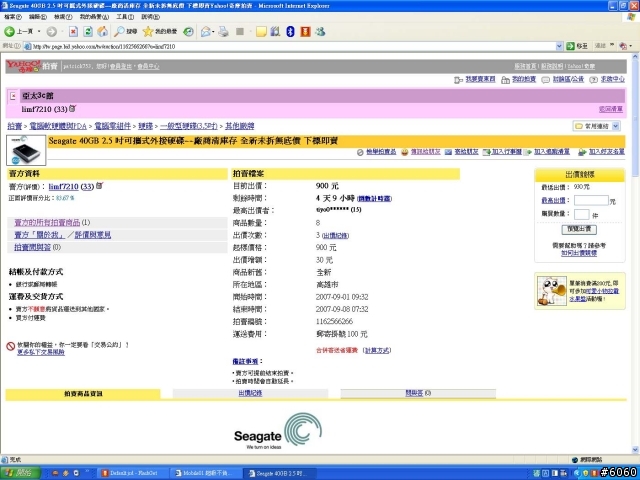Image resolution: width=640 pixels, height=480 pixels.
Task: Stop page loading with red X icon
Action: click(73, 31)
